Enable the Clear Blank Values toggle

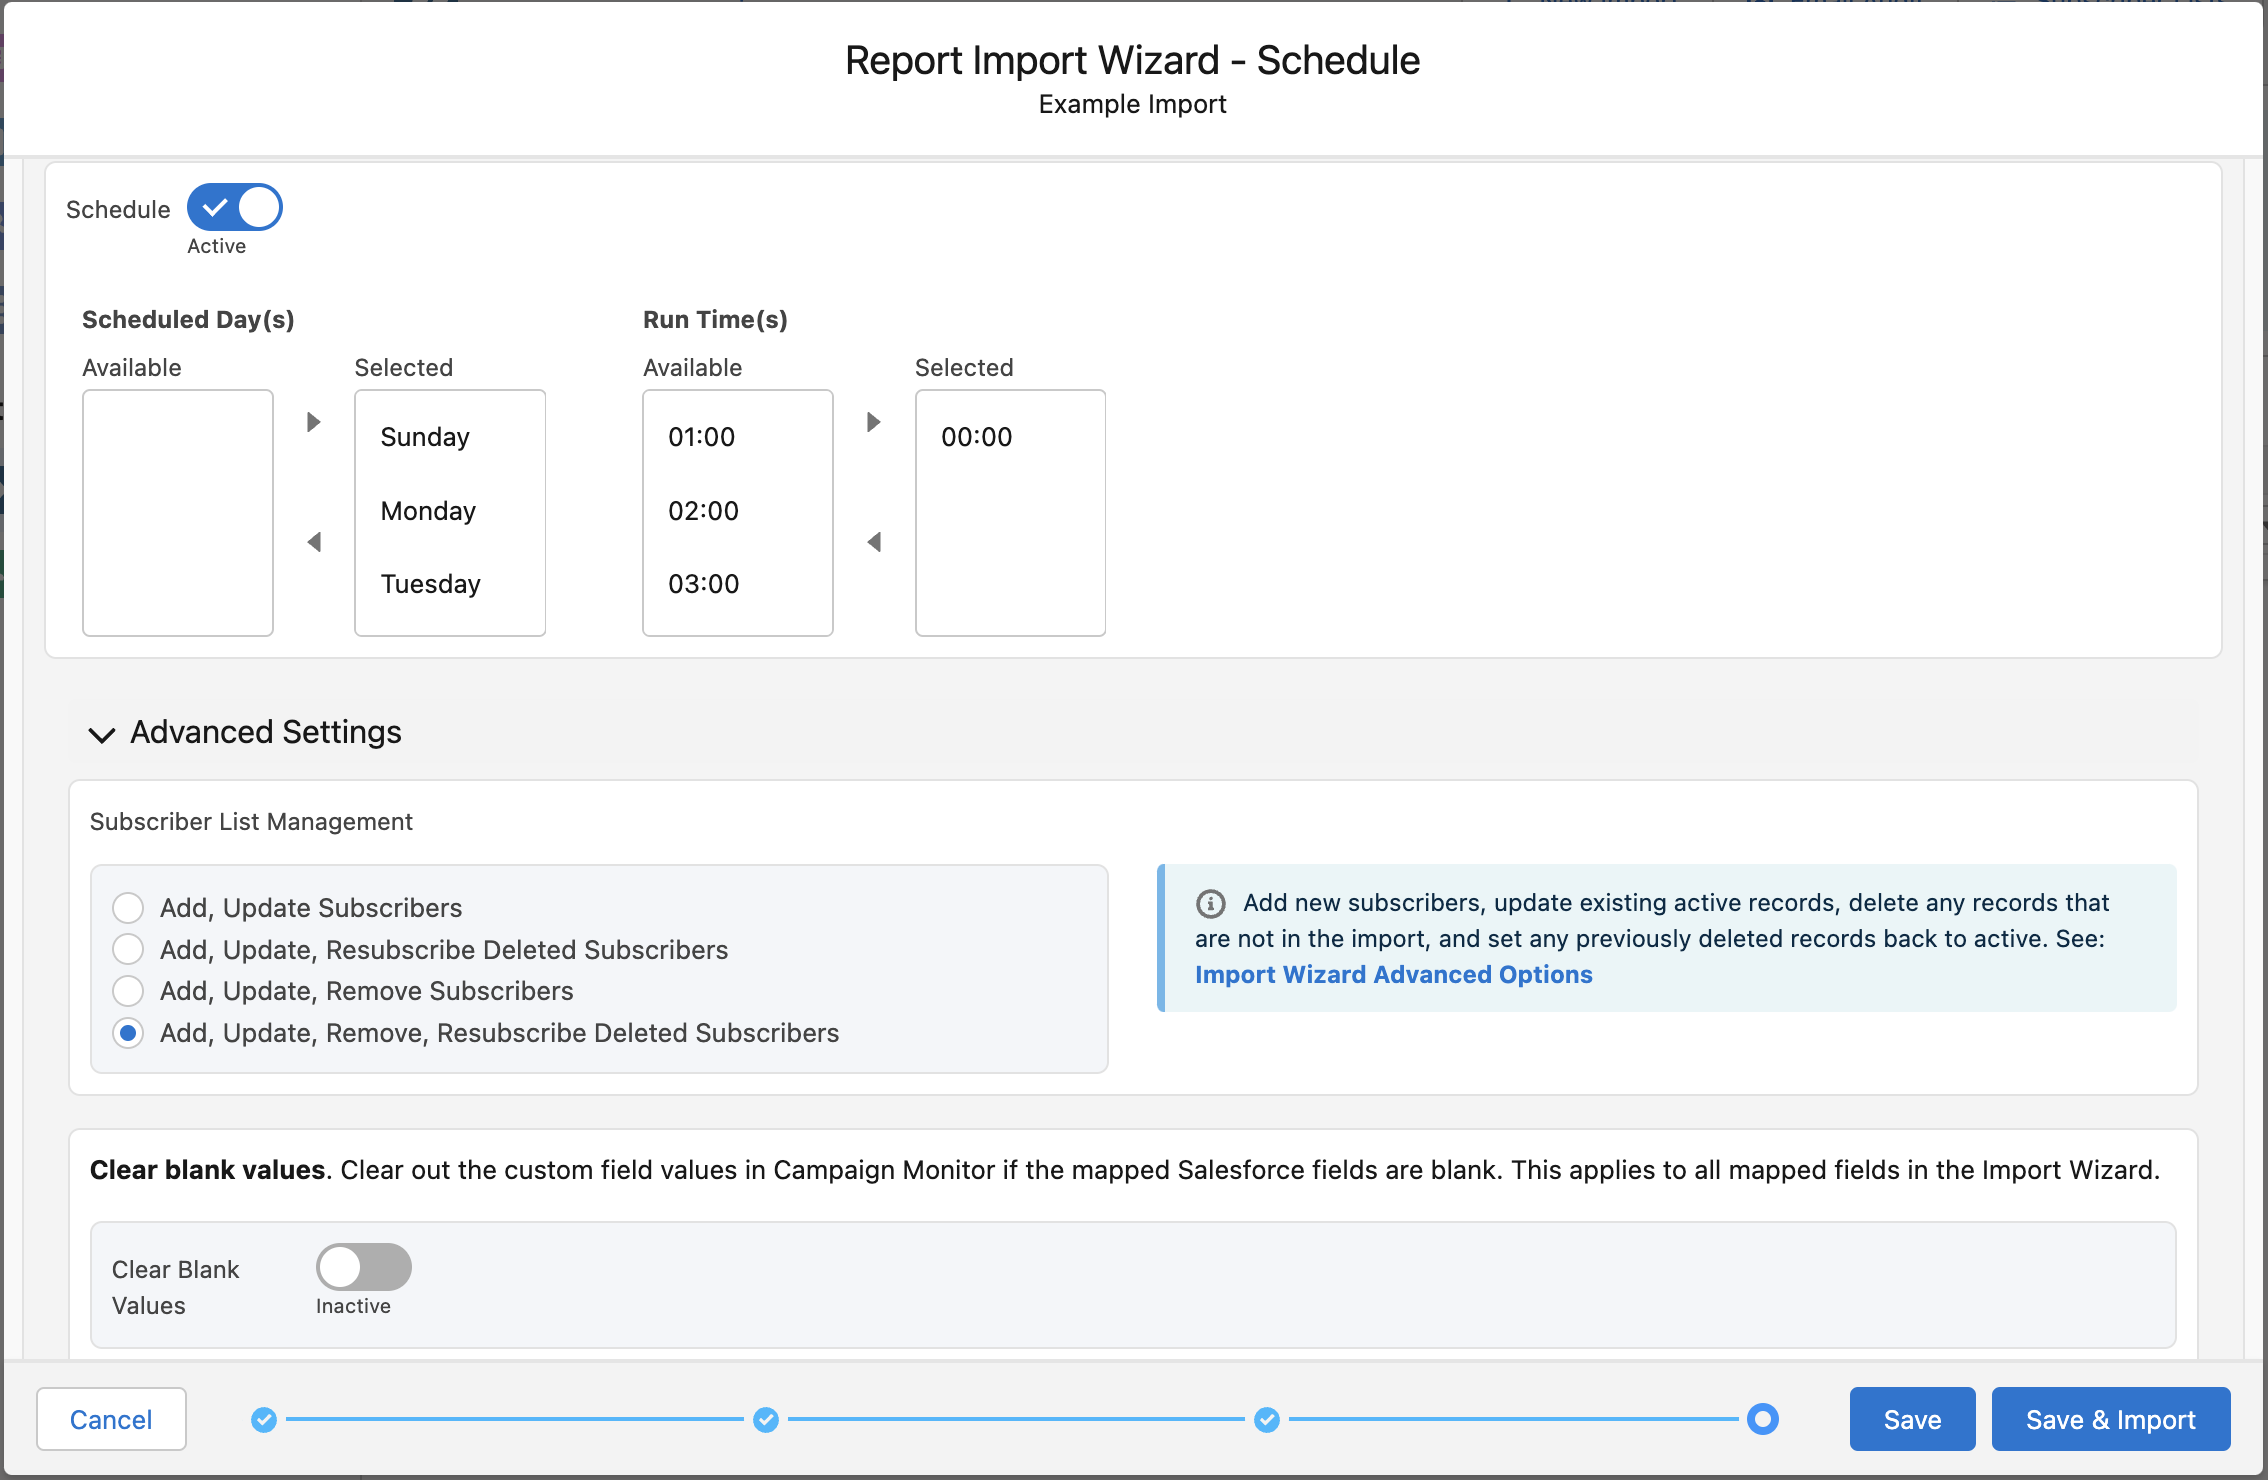click(363, 1266)
